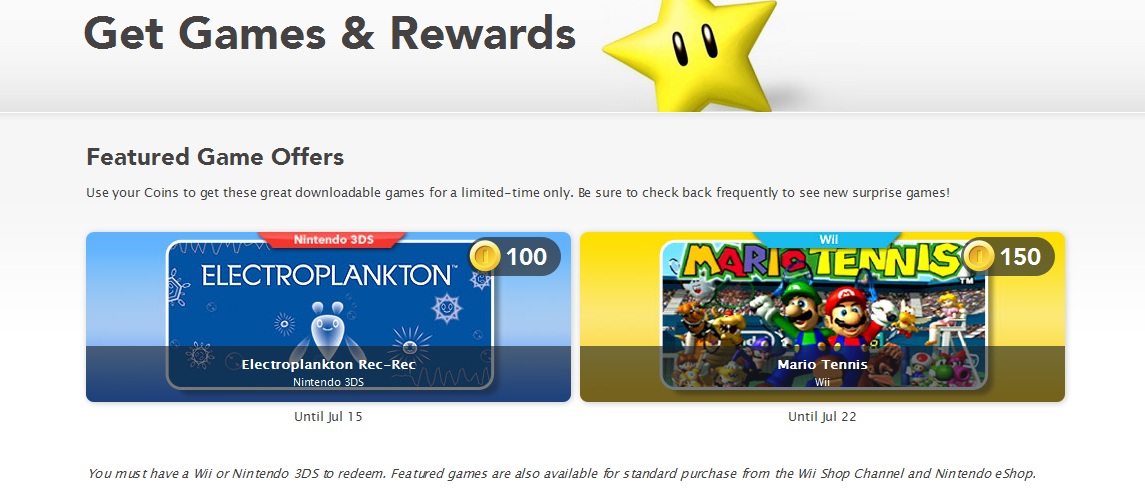This screenshot has height=497, width=1145.
Task: Click the Wii subtitle under the Mario Tennis title
Action: coord(822,382)
